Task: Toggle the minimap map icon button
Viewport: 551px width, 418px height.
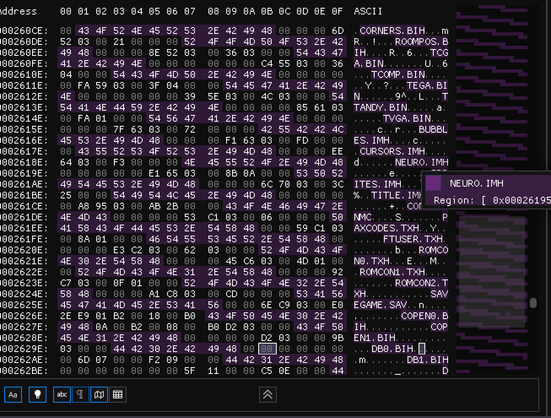Action: pos(99,394)
